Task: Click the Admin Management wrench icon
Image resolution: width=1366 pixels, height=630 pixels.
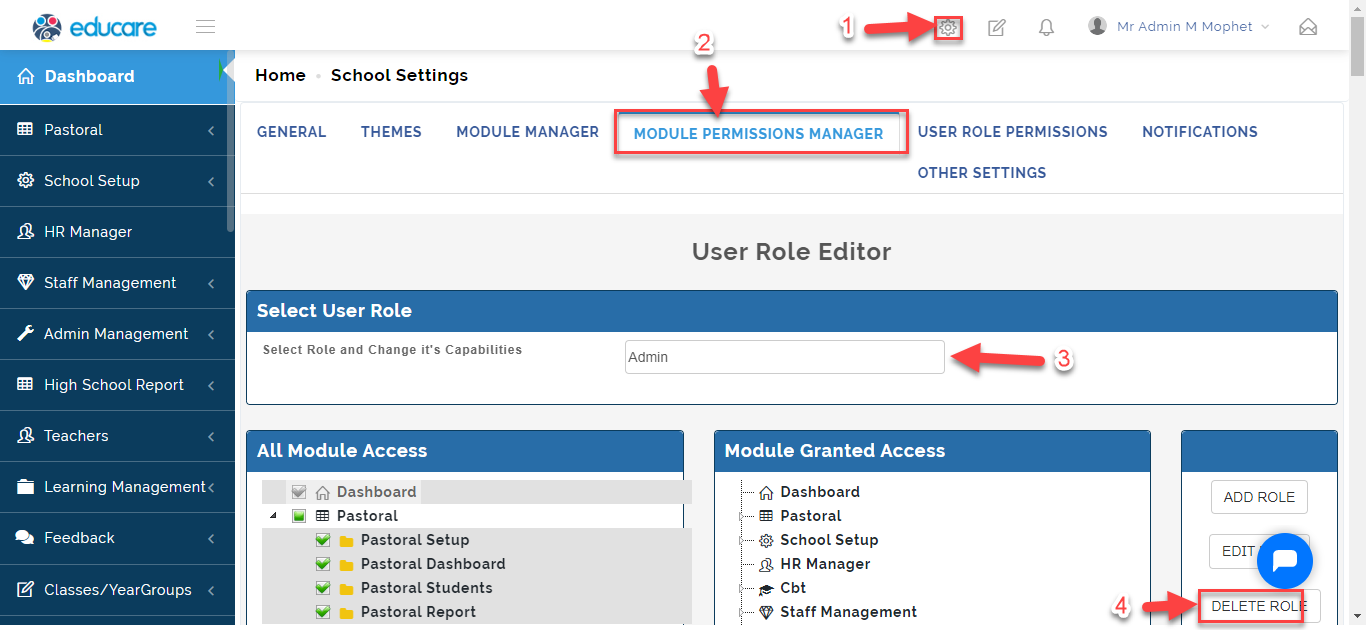Action: (x=26, y=334)
